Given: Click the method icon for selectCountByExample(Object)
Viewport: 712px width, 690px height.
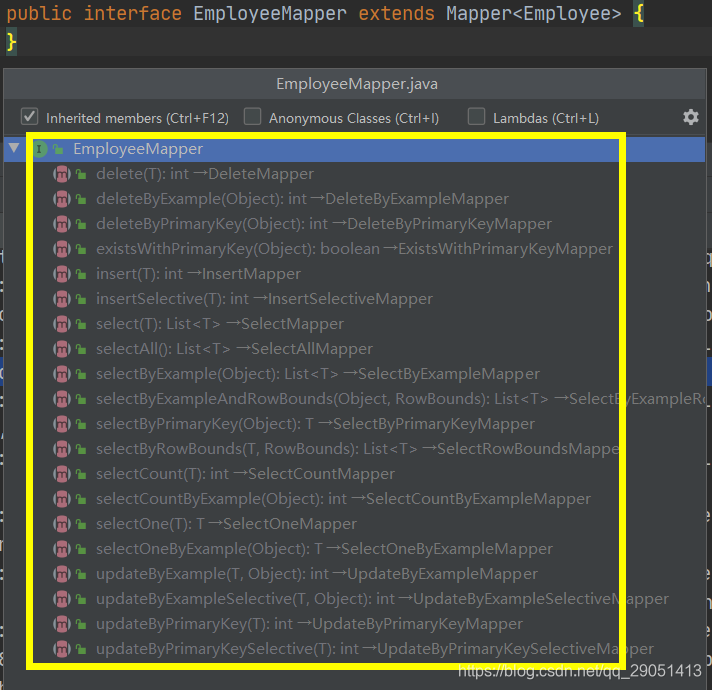Looking at the screenshot, I should (62, 498).
